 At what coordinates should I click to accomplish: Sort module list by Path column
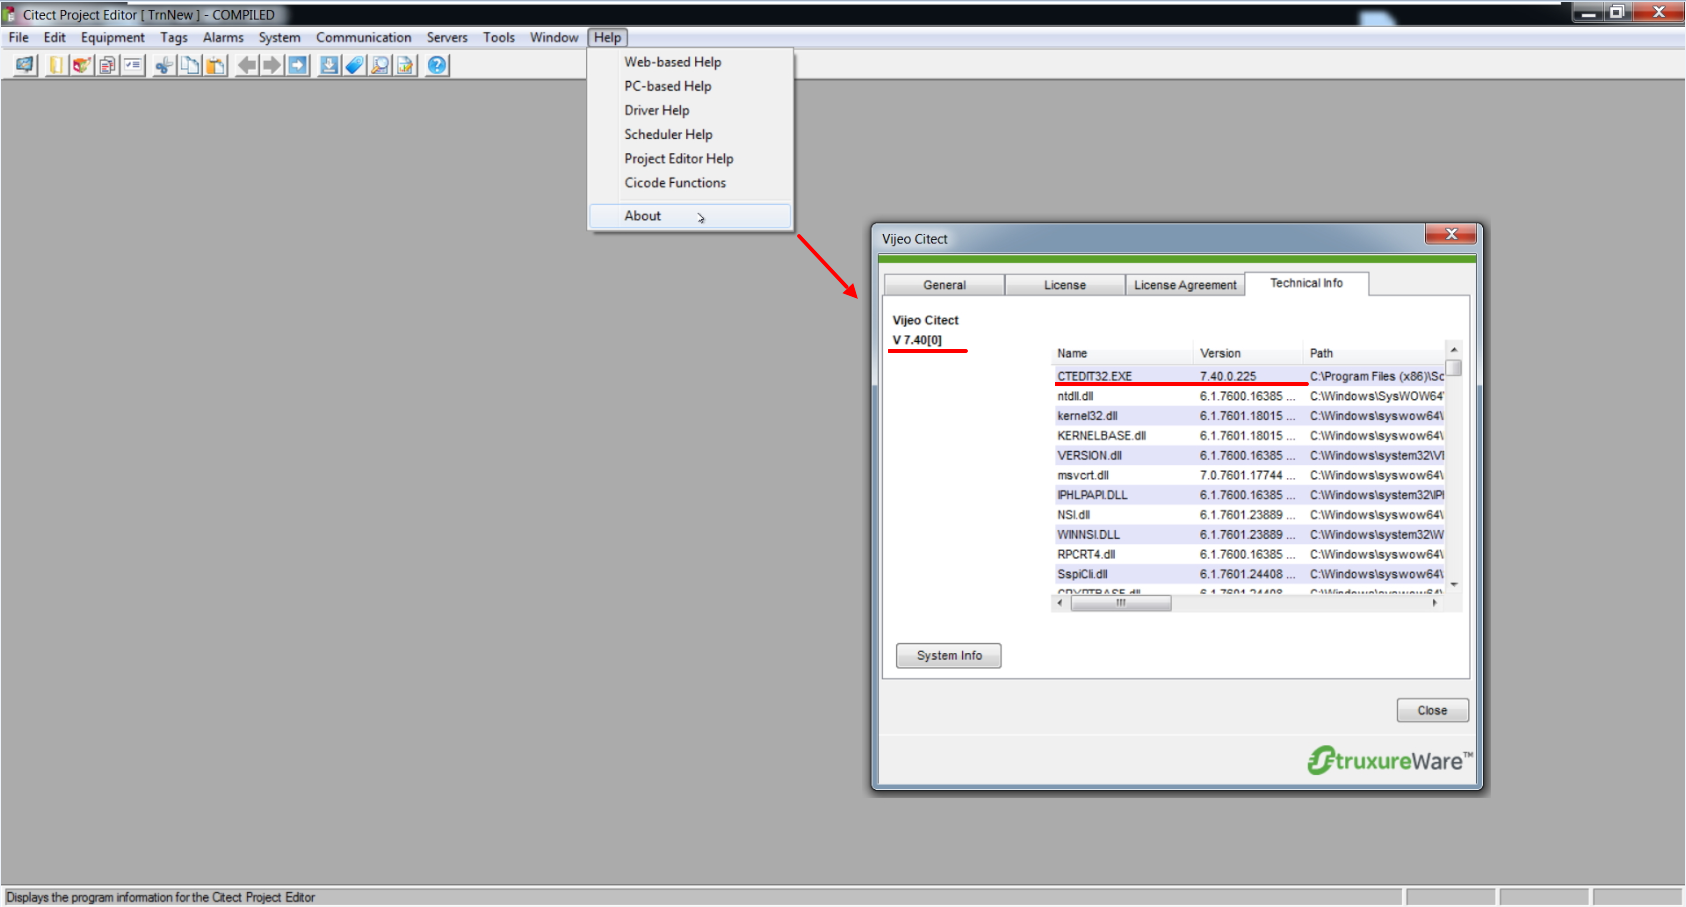pyautogui.click(x=1375, y=353)
